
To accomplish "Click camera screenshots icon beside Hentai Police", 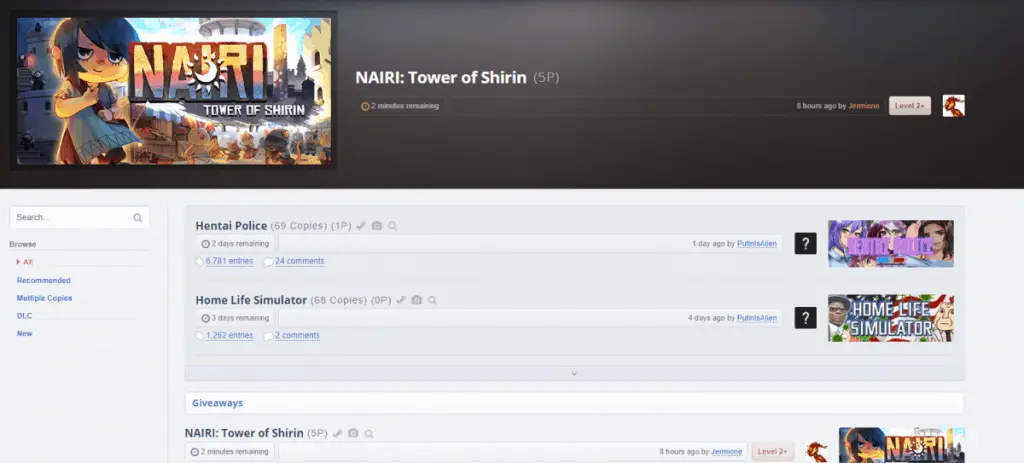I will tap(377, 226).
